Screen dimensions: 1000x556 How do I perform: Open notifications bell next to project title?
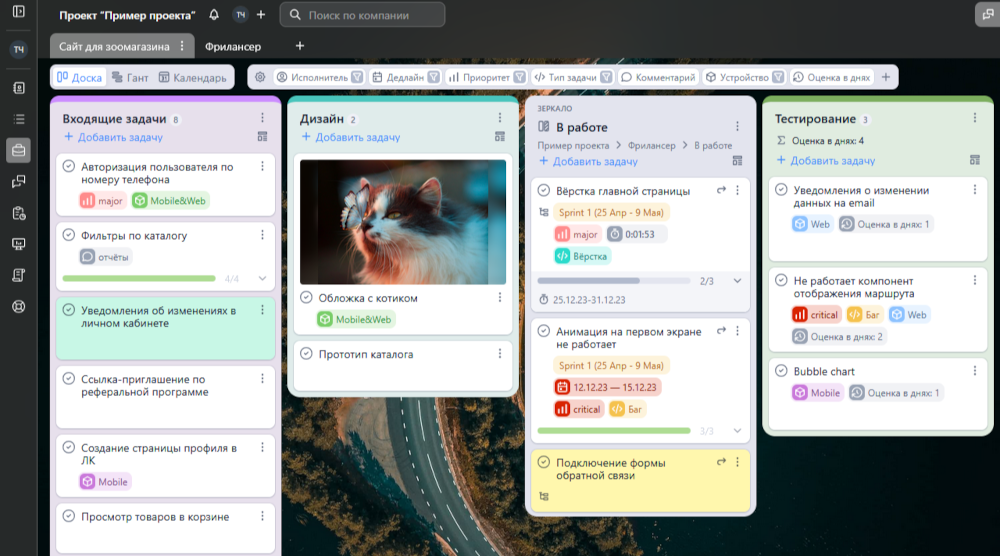click(214, 15)
